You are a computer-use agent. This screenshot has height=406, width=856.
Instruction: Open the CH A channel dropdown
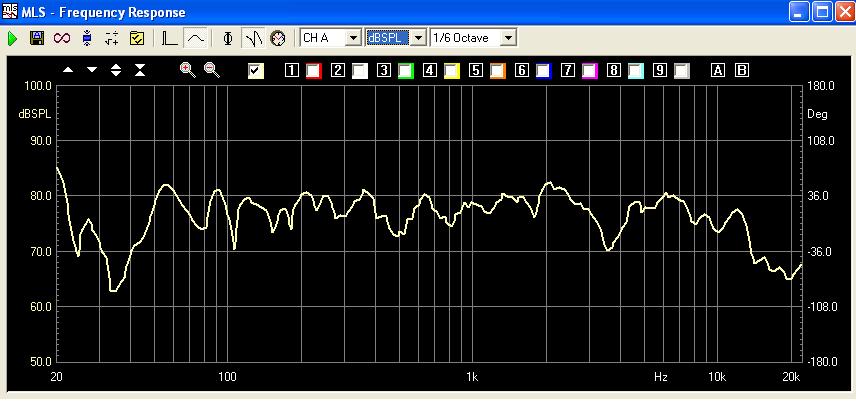tap(352, 38)
